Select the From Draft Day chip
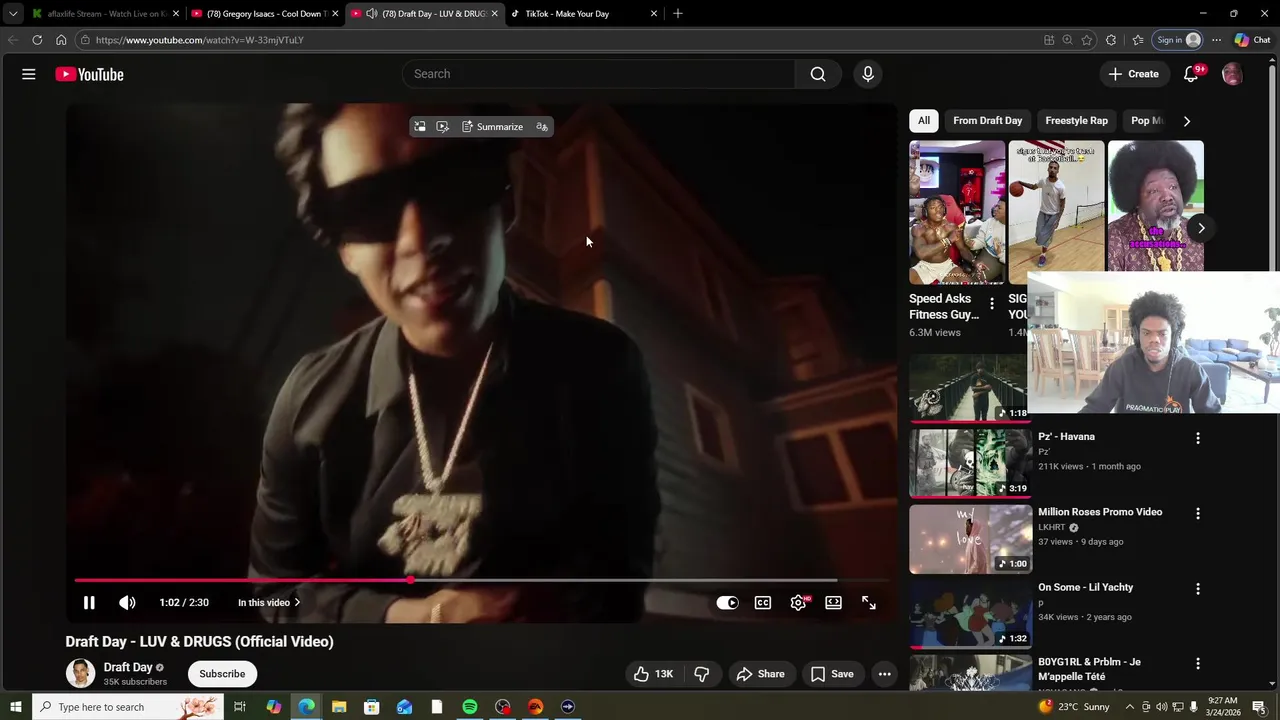This screenshot has height=720, width=1280. tap(987, 121)
